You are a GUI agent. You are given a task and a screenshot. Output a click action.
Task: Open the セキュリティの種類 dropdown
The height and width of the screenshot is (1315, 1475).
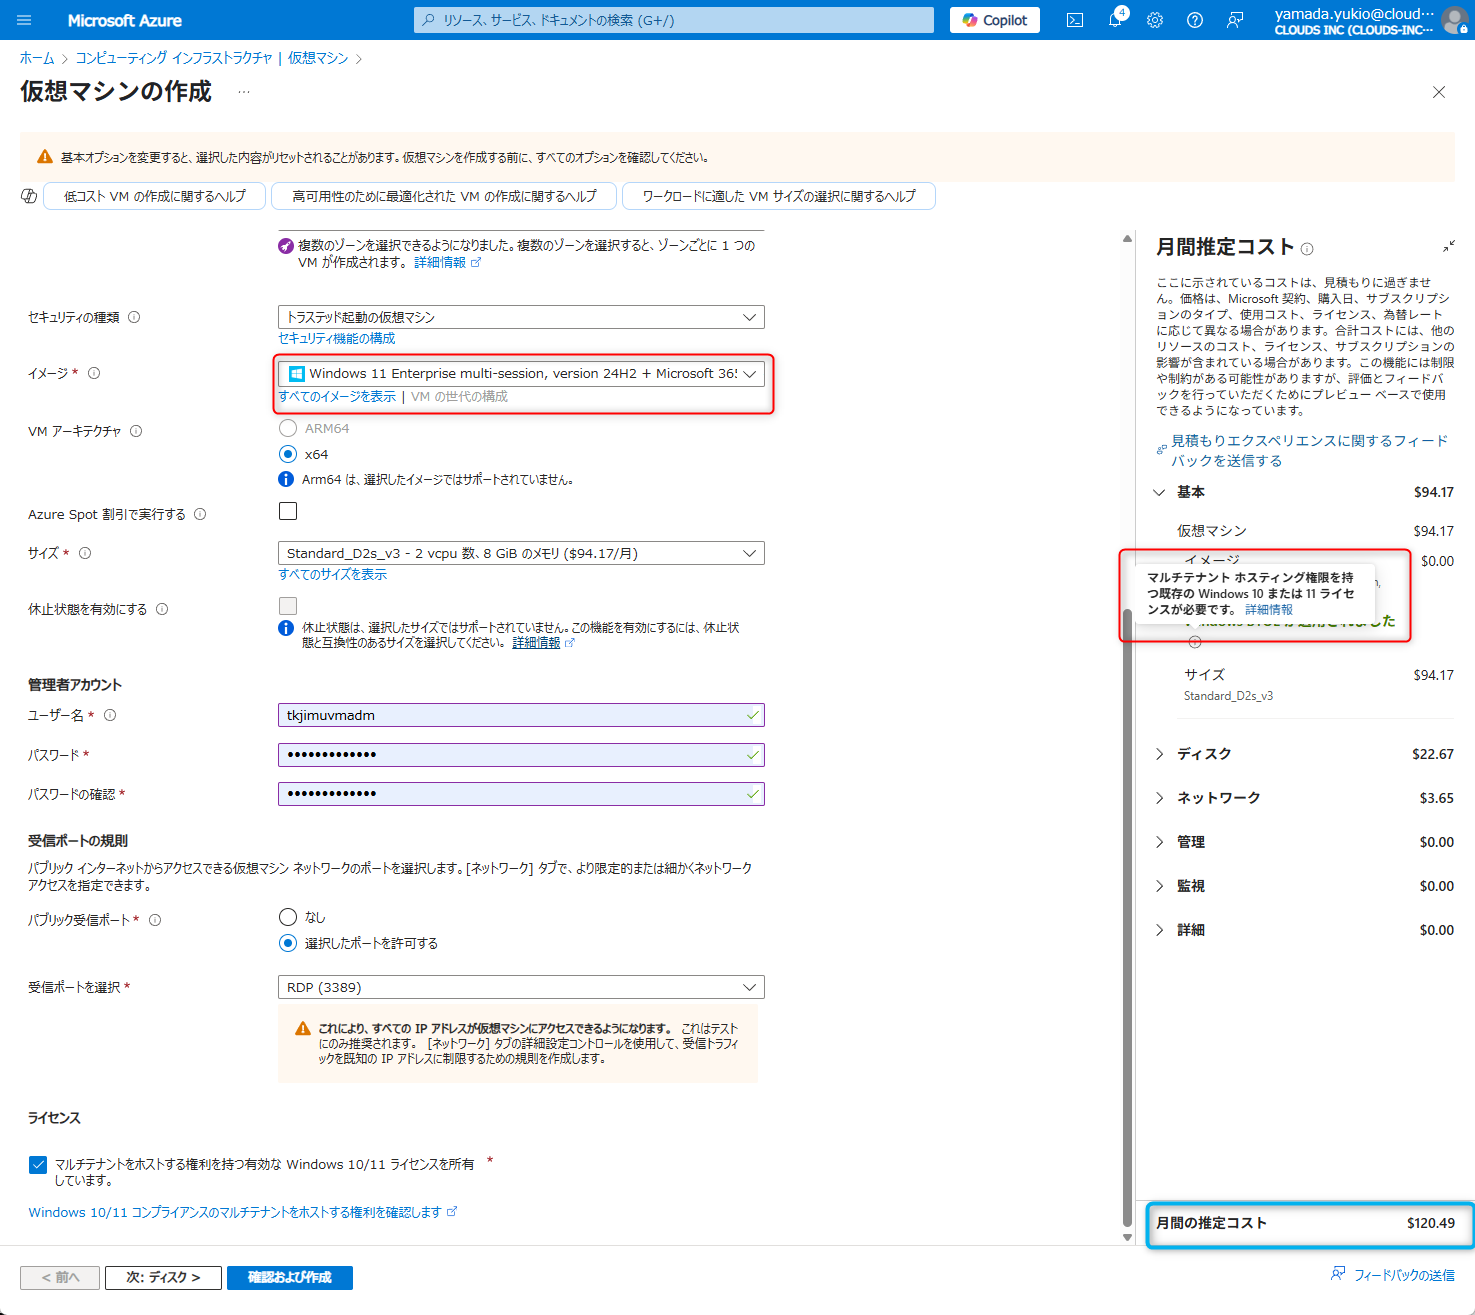[x=521, y=317]
